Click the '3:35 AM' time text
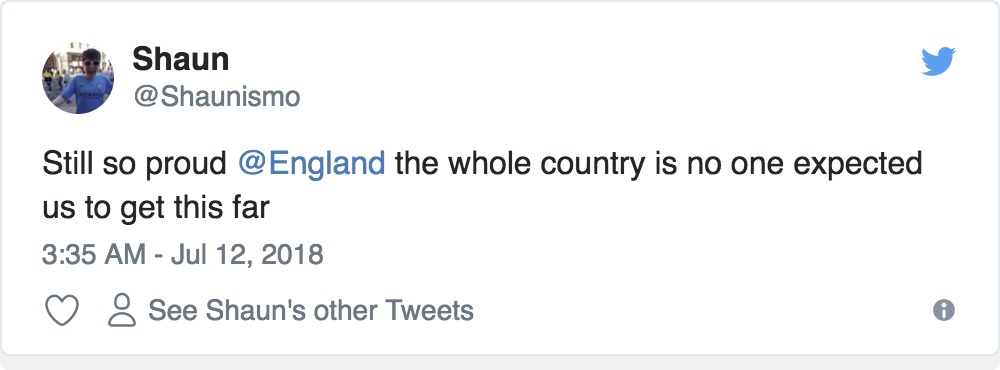1000x370 pixels. coord(94,255)
